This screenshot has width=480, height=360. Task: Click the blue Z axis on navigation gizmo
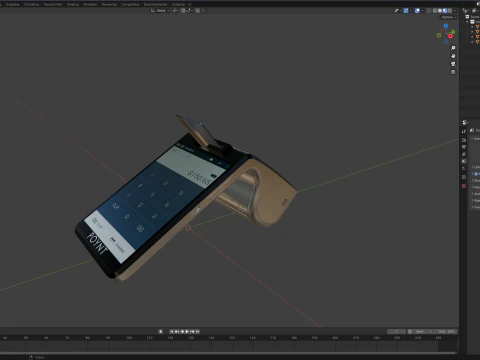tap(446, 26)
